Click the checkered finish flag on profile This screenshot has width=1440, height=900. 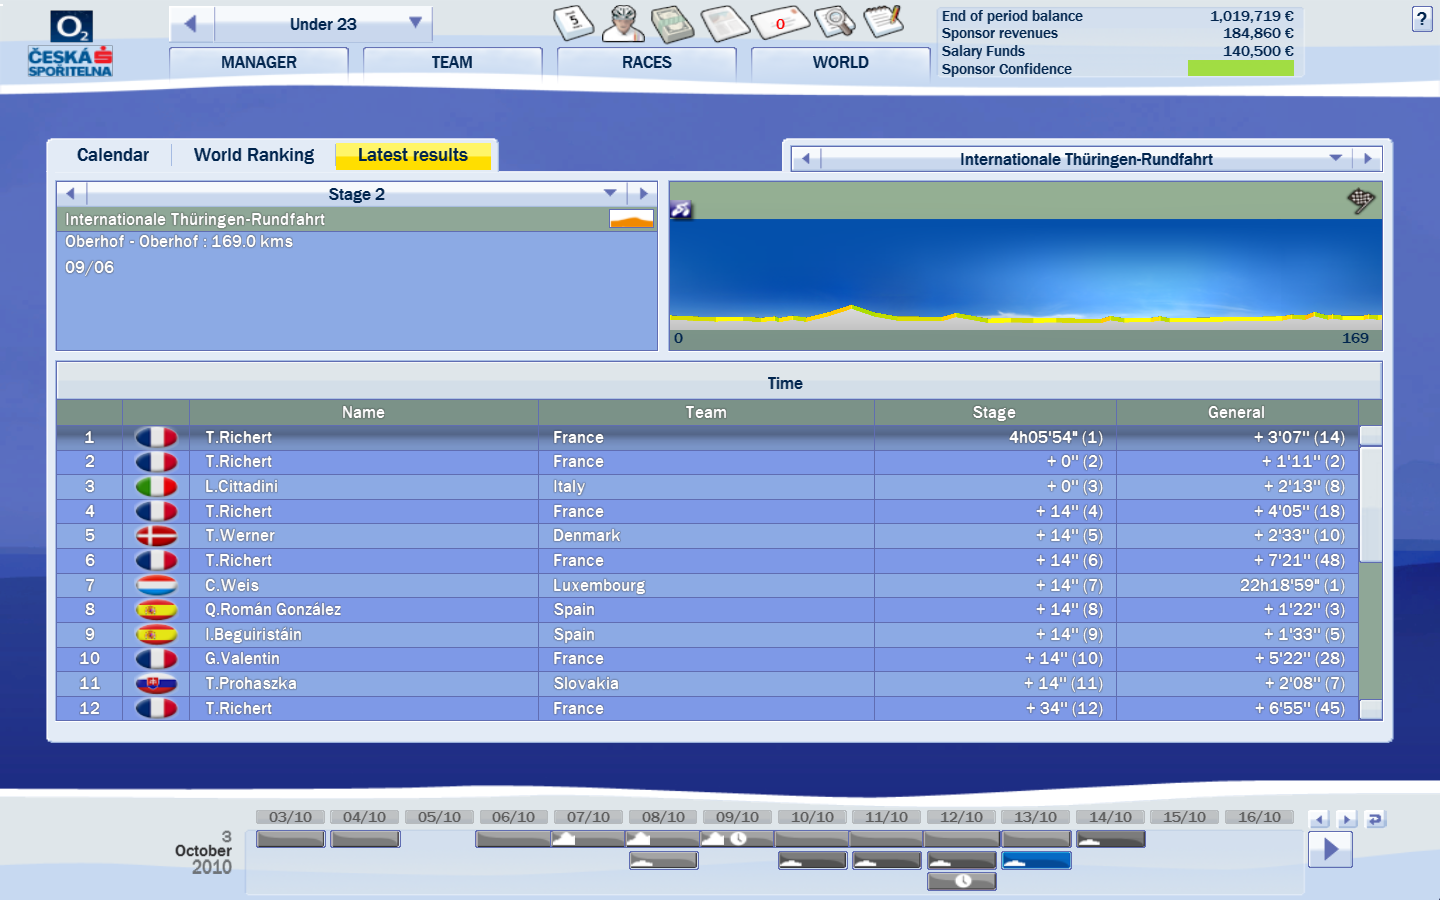(1361, 201)
